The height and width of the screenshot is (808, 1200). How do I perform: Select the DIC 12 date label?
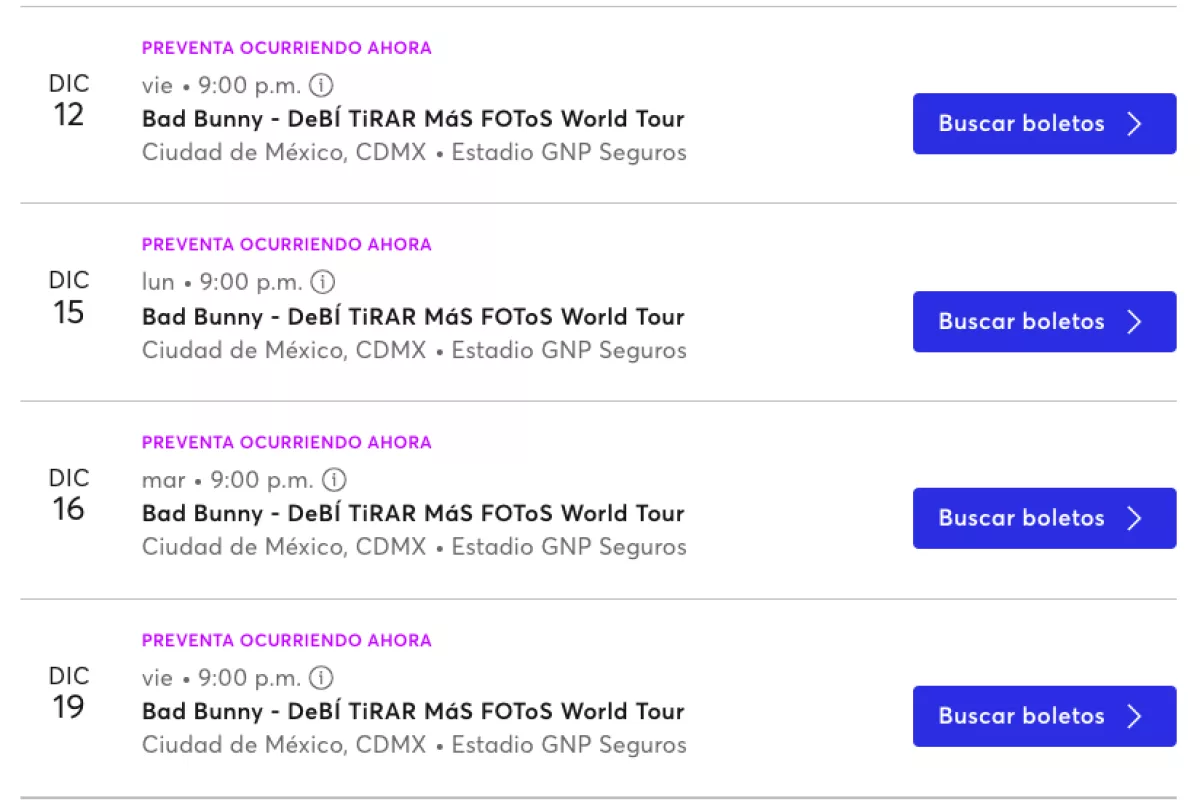pyautogui.click(x=68, y=99)
